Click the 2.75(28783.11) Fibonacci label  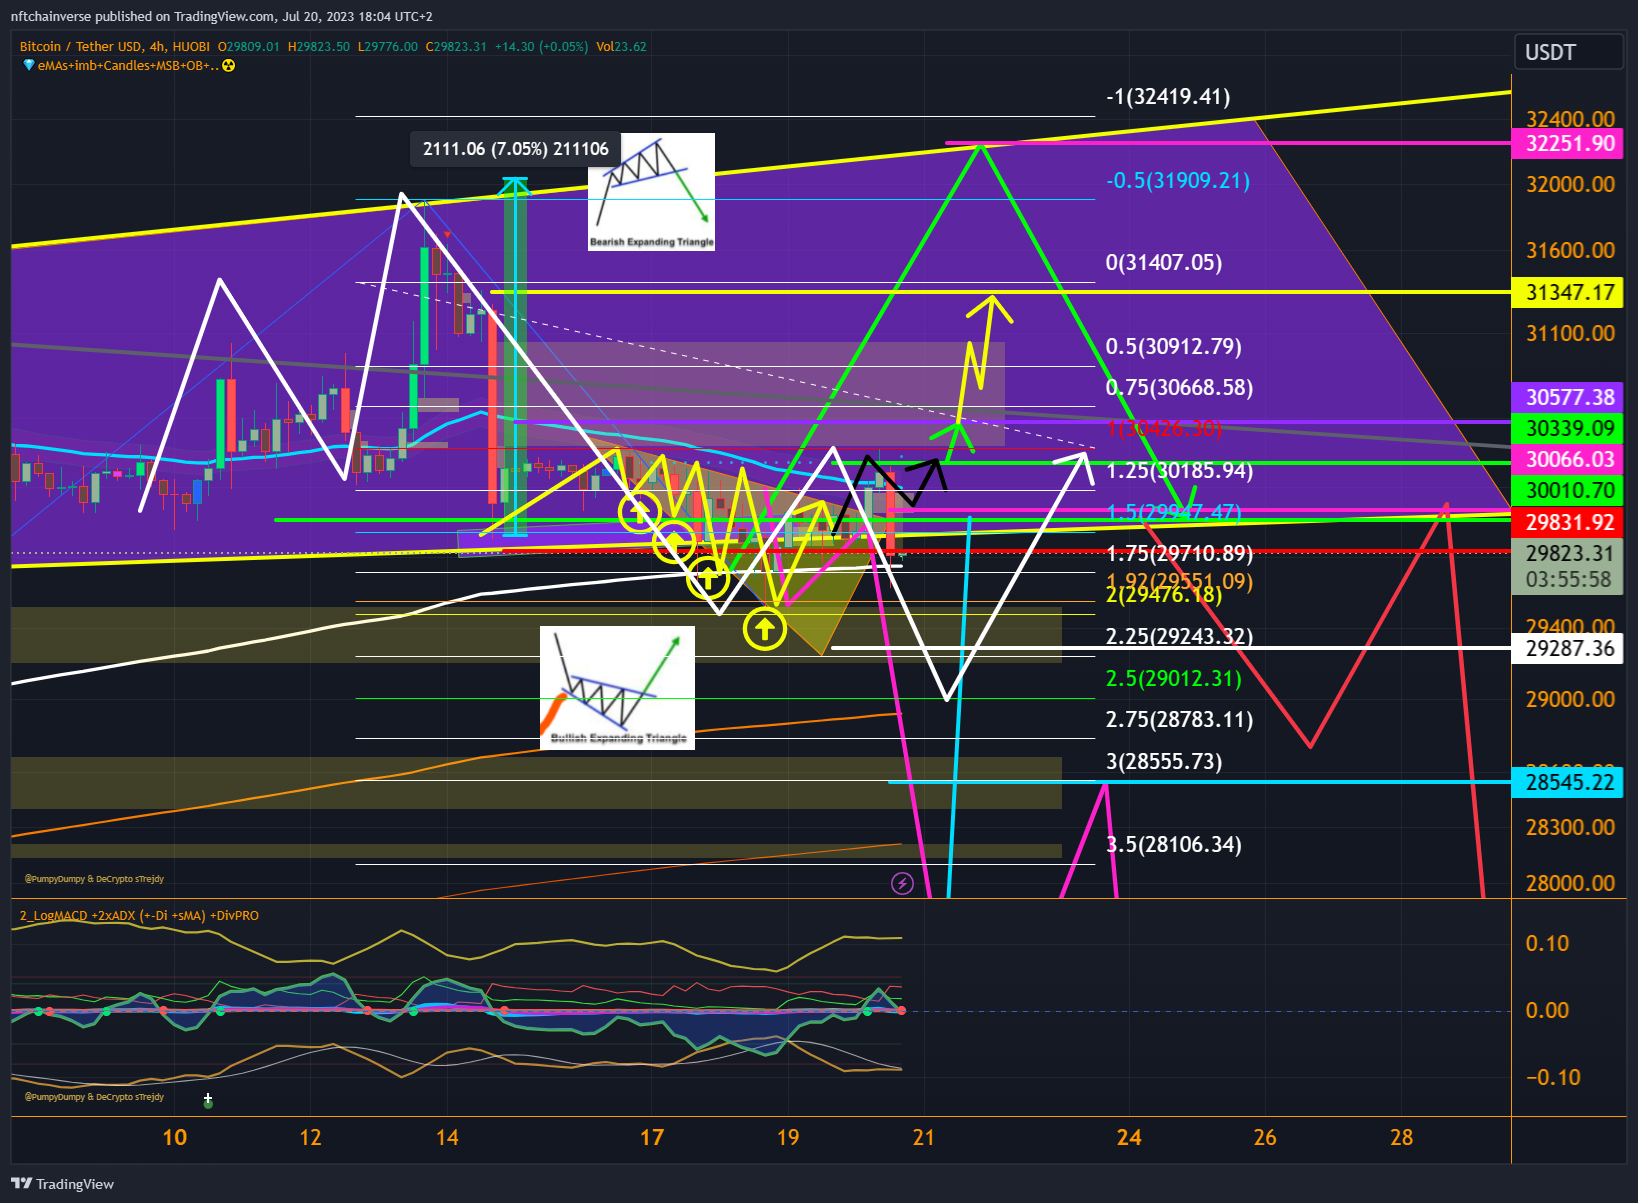click(1179, 720)
